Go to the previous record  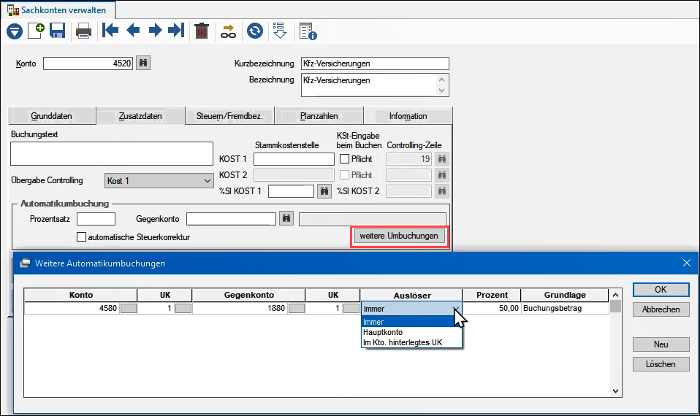click(133, 30)
